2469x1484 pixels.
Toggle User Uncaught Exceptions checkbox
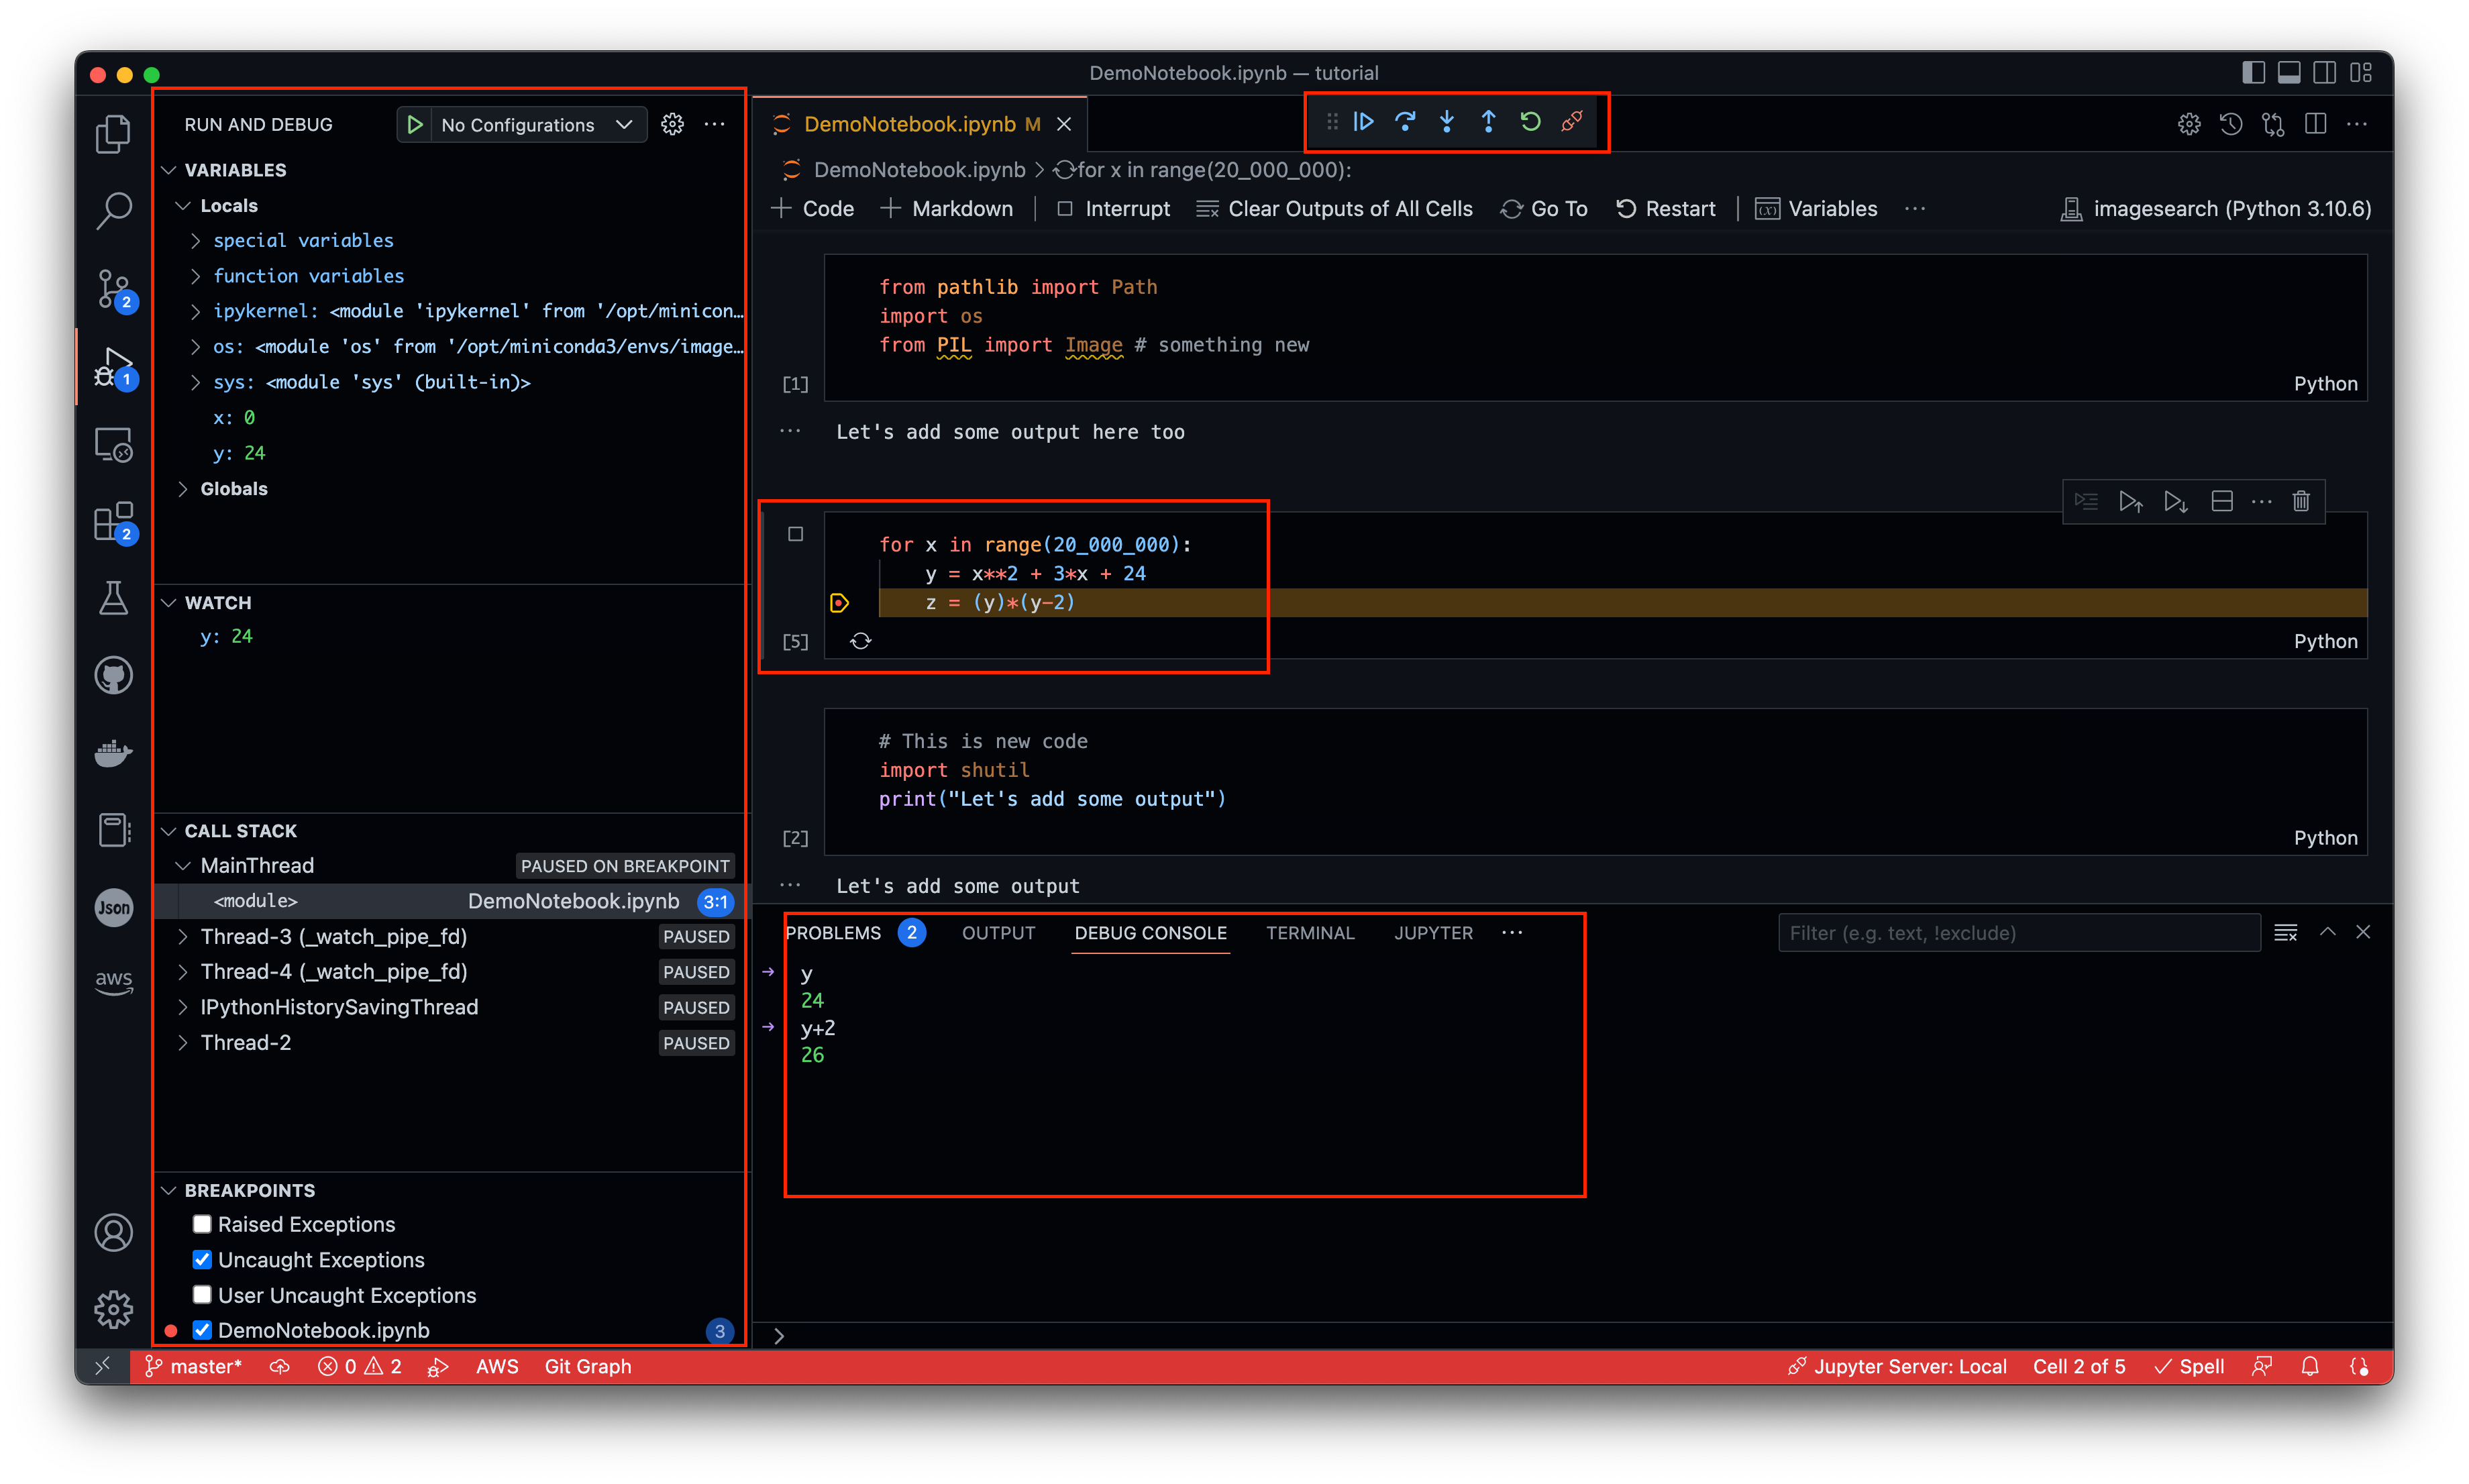pos(202,1294)
